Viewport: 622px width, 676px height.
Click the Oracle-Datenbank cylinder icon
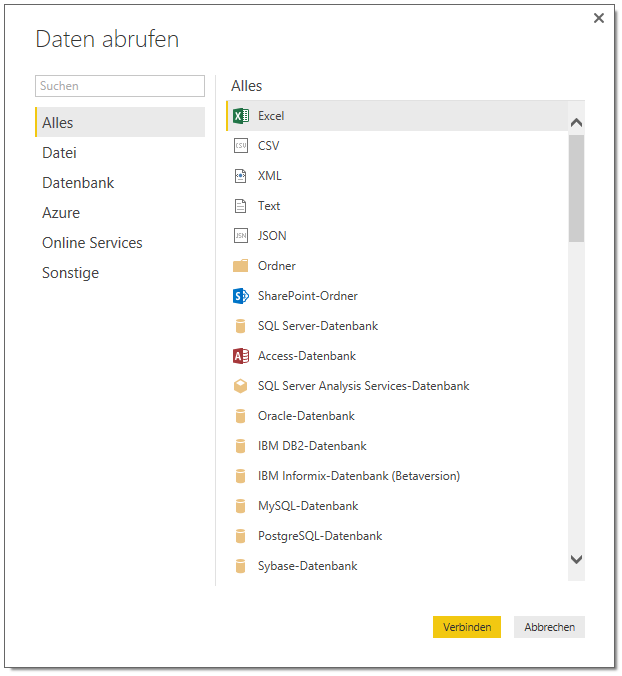tap(241, 416)
